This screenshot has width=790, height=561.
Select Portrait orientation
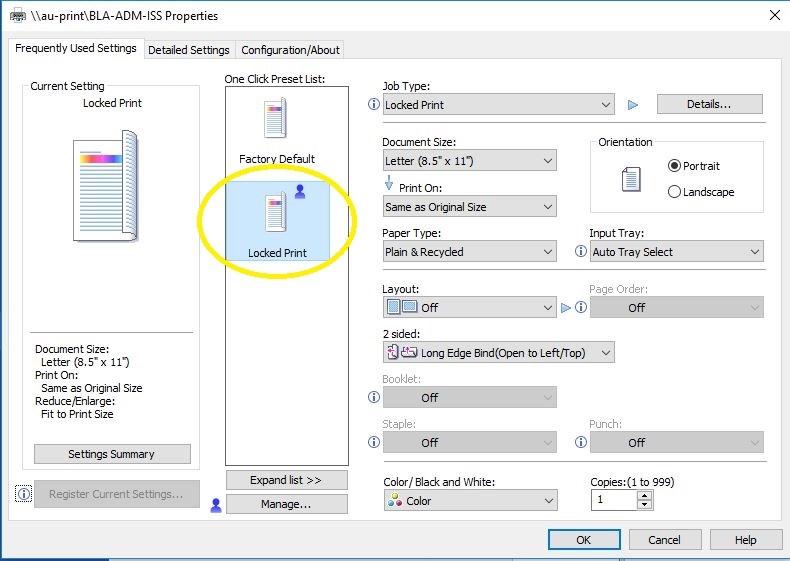(674, 166)
